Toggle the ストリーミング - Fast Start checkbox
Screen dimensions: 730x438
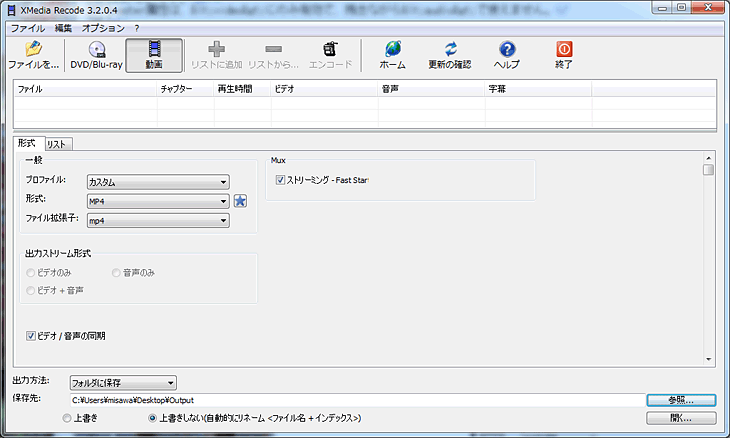click(280, 180)
